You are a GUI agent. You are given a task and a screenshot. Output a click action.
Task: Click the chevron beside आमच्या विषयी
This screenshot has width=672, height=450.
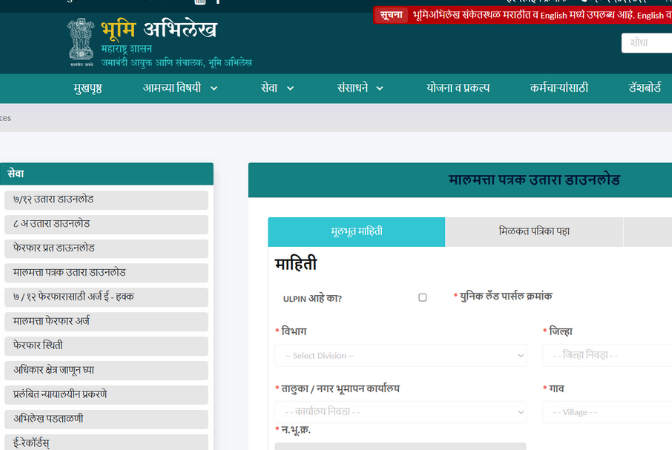[x=213, y=88]
